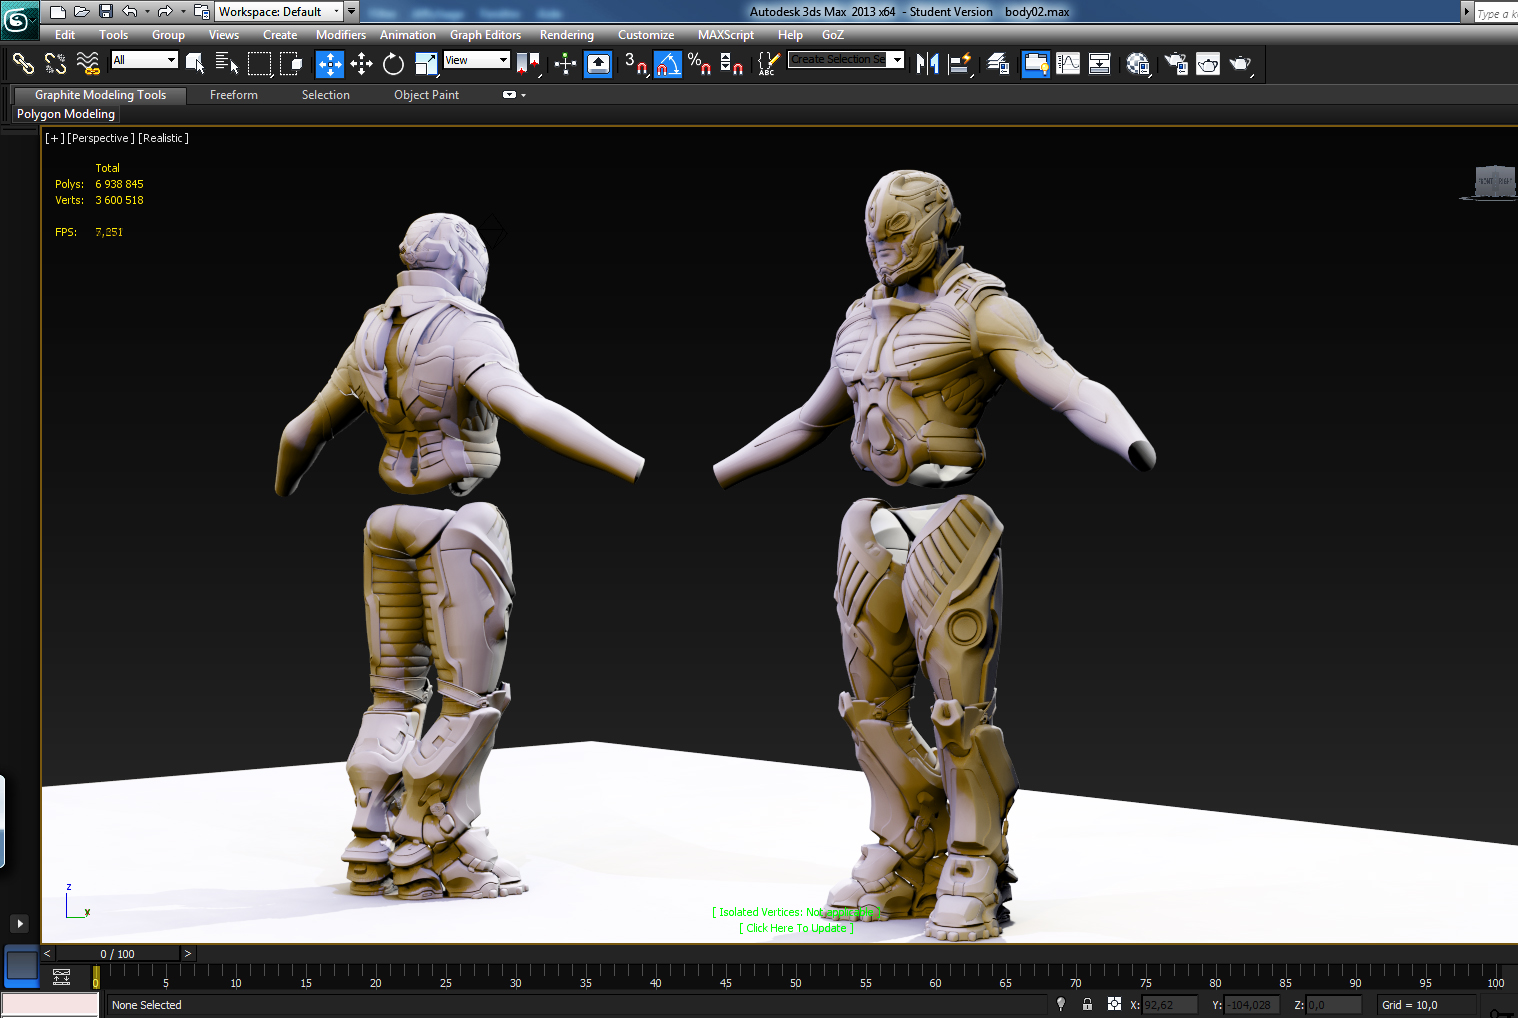Viewport: 1518px width, 1018px height.
Task: Activate the Select and Rotate tool
Action: tap(393, 64)
